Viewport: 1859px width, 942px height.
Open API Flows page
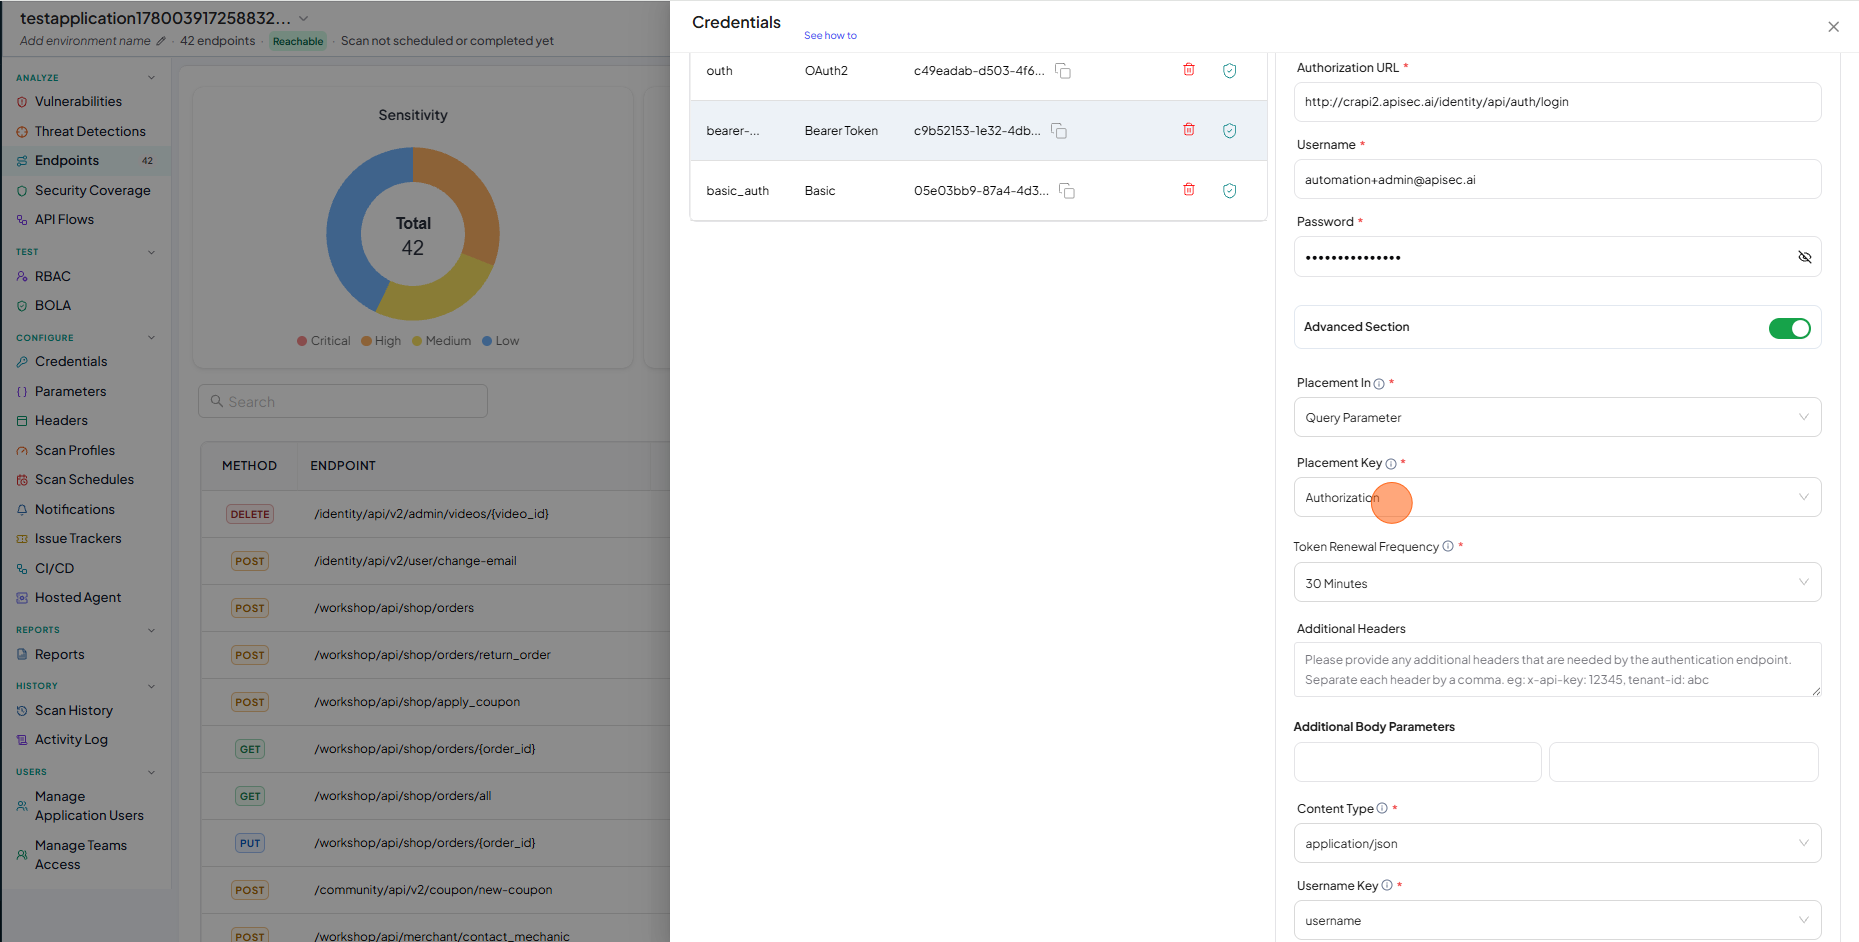click(x=64, y=220)
